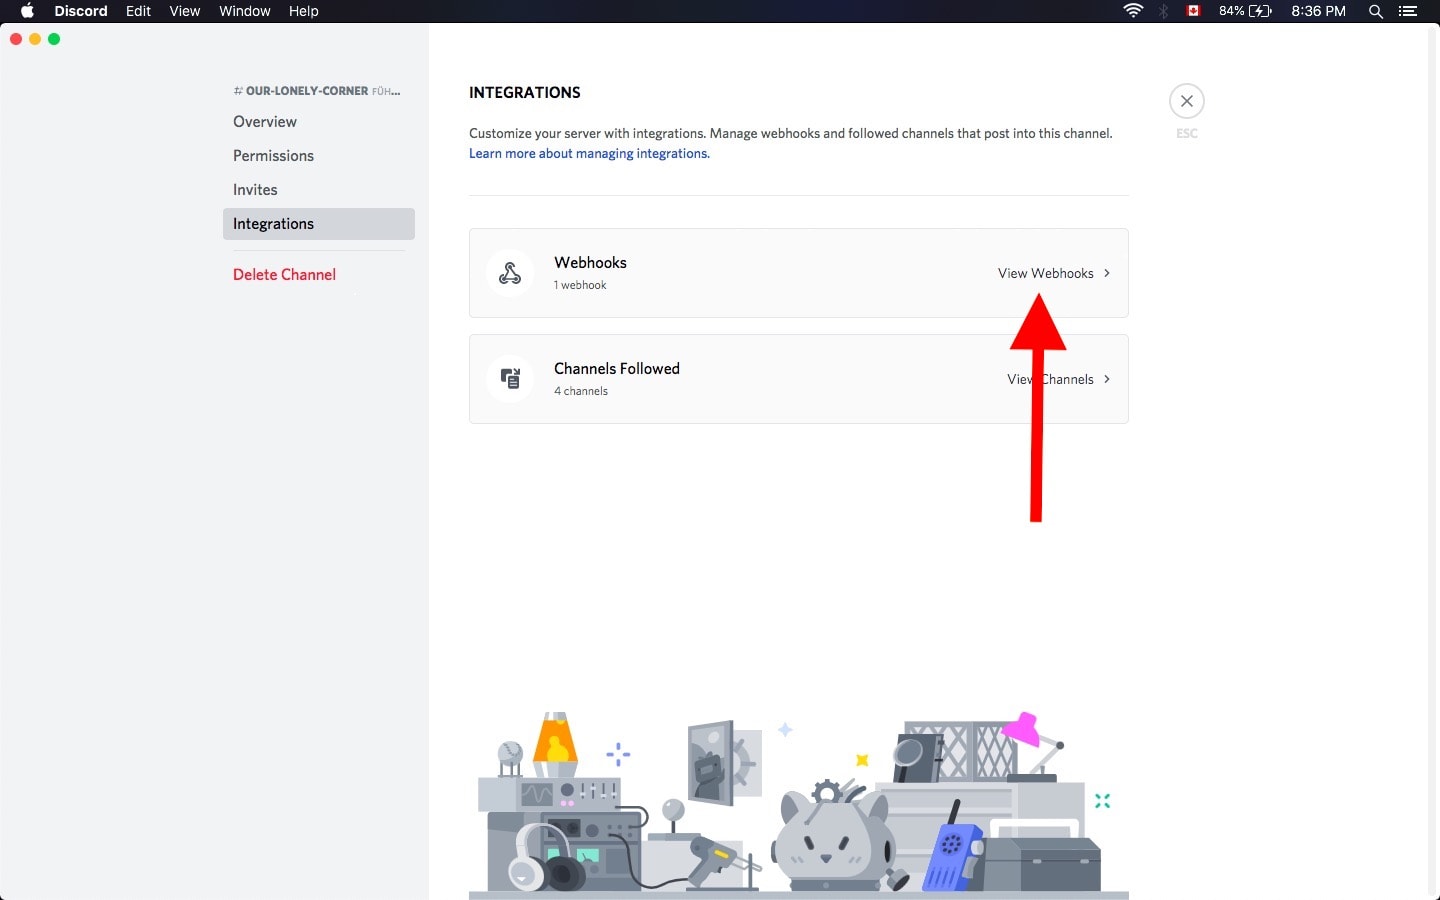
Task: Click the 84% battery percentage
Action: (x=1232, y=11)
